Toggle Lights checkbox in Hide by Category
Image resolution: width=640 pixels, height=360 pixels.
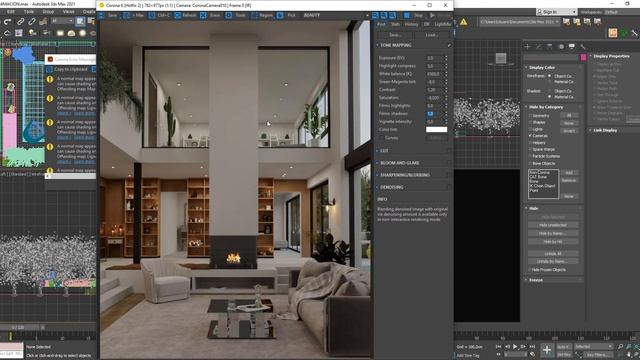(530, 129)
